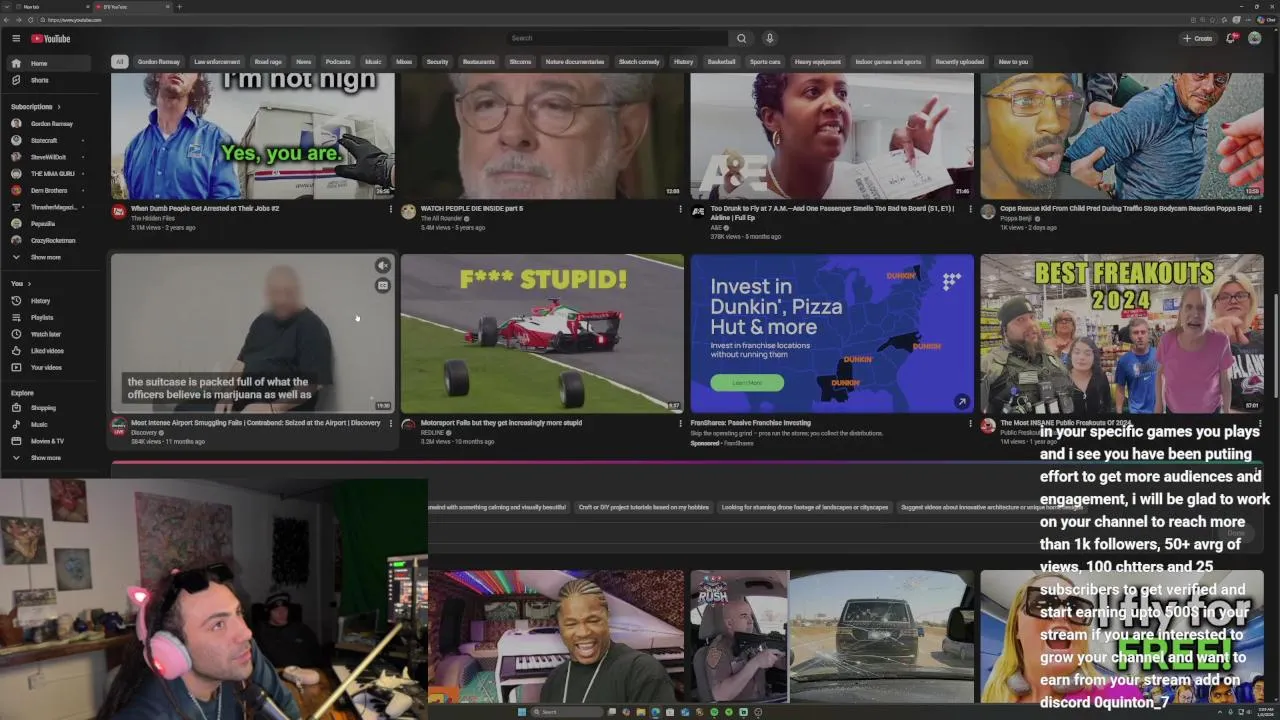
Task: Click the Create button
Action: tap(1197, 38)
